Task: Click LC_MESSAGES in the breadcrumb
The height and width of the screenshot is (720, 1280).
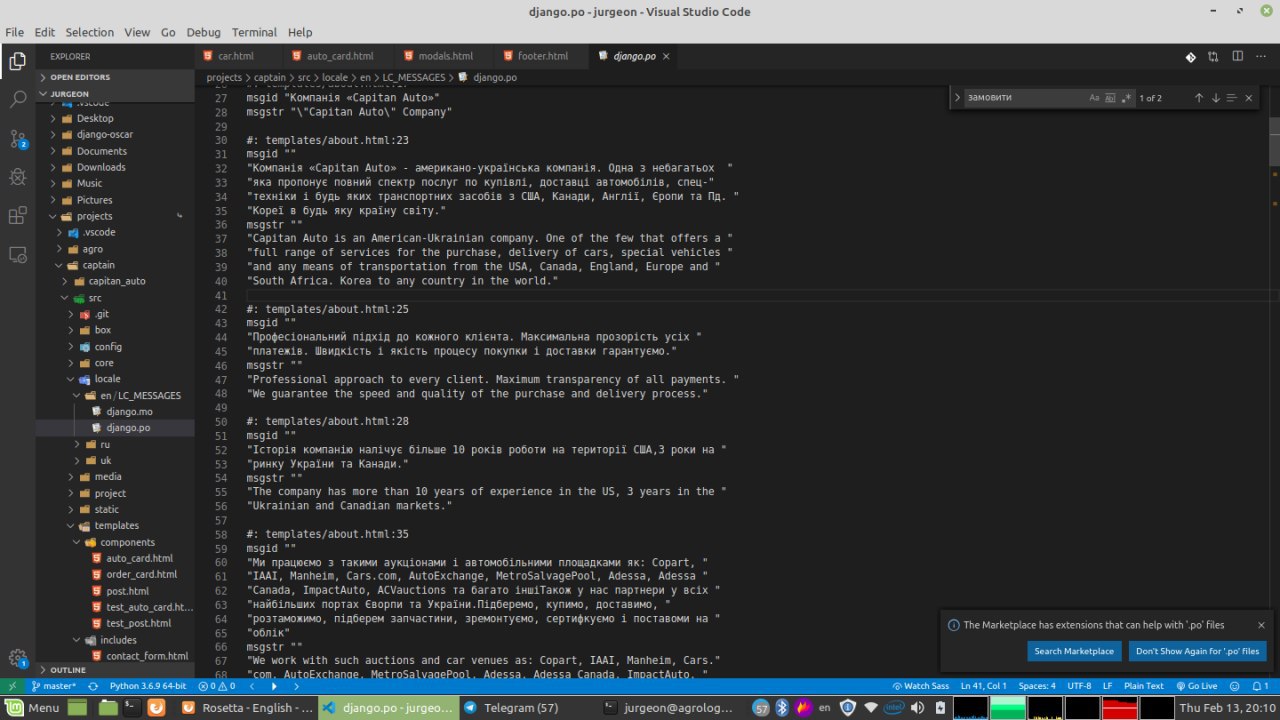Action: tap(415, 77)
